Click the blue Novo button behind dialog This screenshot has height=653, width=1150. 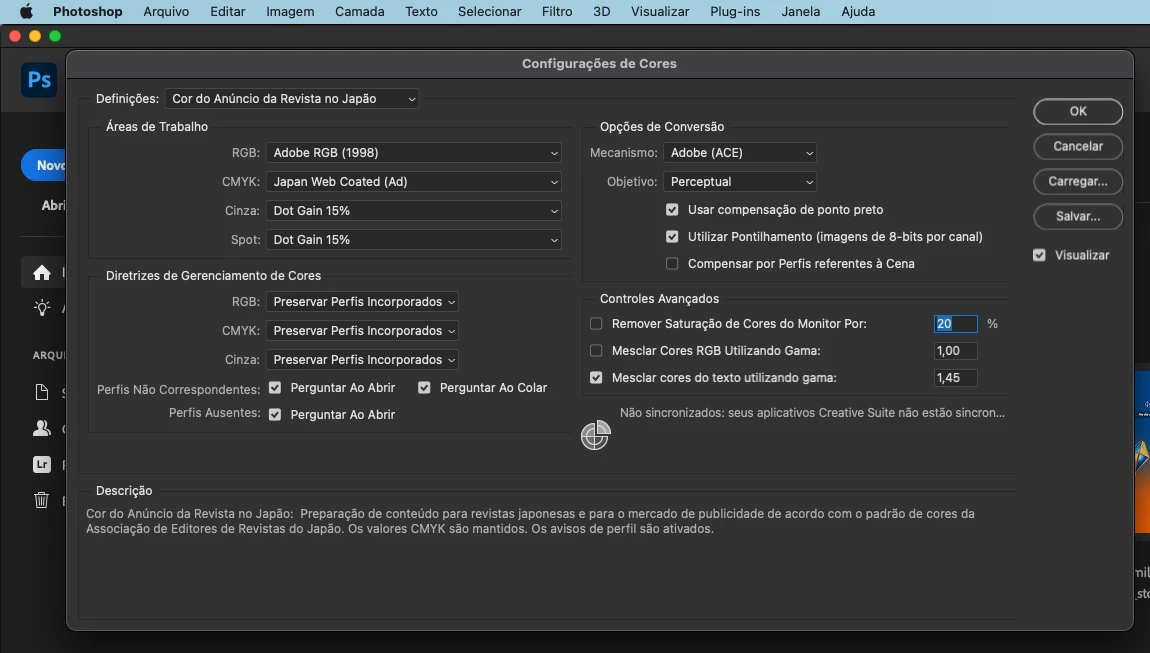(45, 166)
